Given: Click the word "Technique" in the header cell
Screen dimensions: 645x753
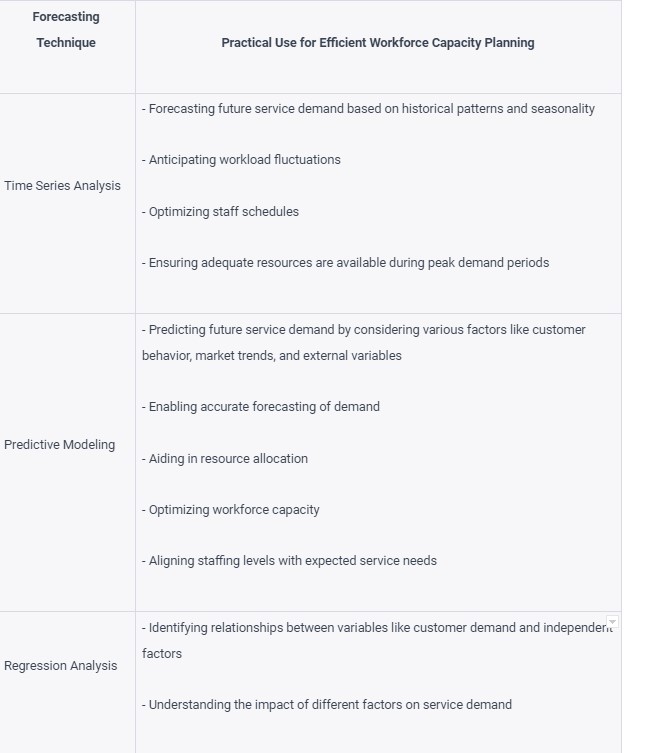Looking at the screenshot, I should pyautogui.click(x=66, y=43).
